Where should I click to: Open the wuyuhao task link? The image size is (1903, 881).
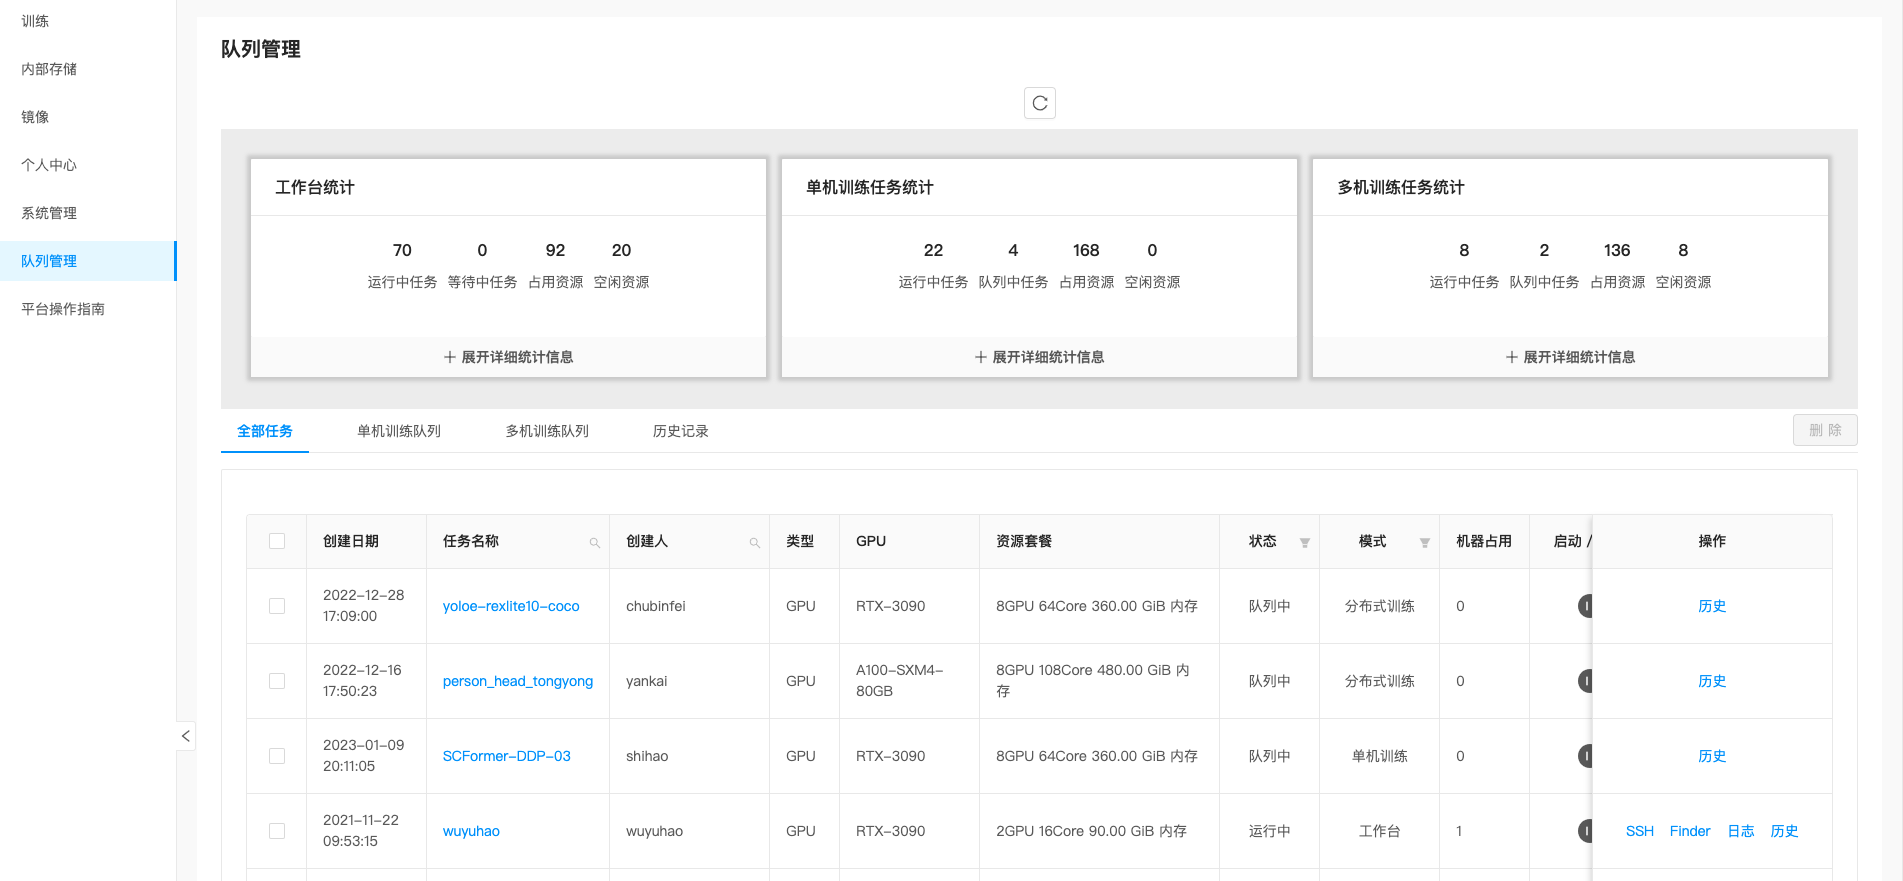point(471,831)
